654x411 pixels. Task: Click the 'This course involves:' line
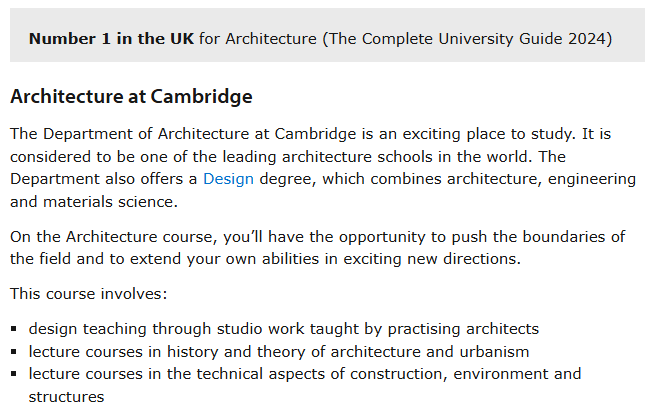(x=88, y=294)
